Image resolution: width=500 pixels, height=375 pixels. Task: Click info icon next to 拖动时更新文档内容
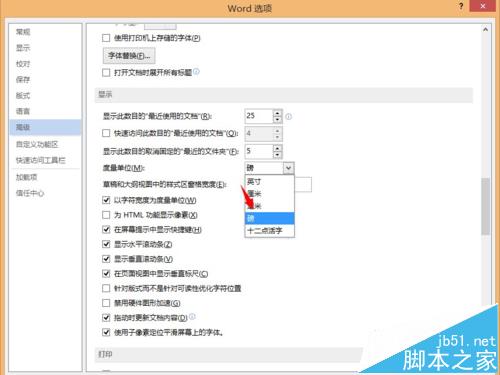tap(192, 316)
